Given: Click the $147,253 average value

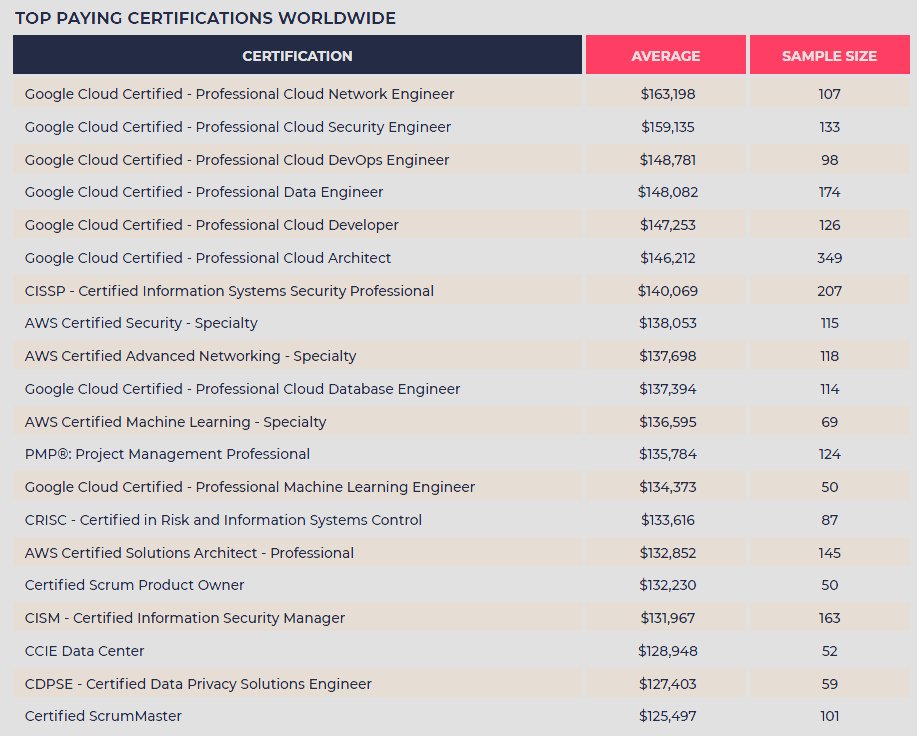Looking at the screenshot, I should pos(667,224).
